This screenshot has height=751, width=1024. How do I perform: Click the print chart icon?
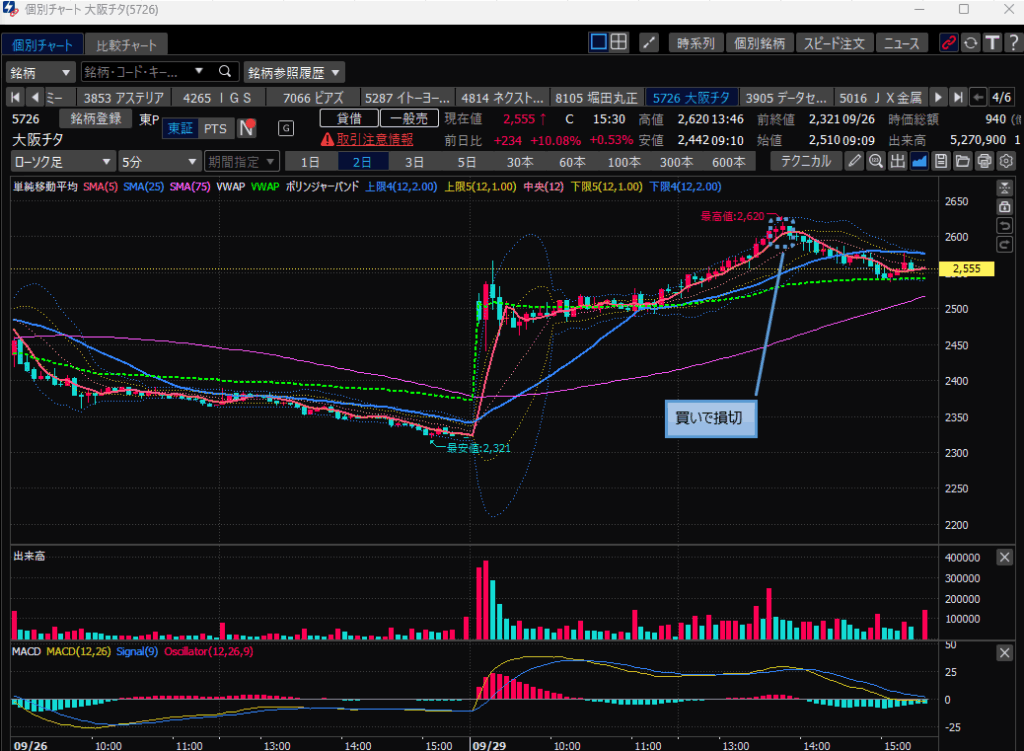984,161
